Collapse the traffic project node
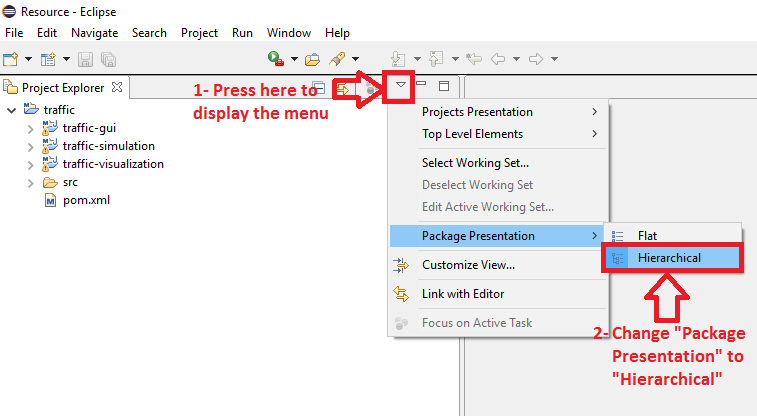The width and height of the screenshot is (757, 416). 12,111
